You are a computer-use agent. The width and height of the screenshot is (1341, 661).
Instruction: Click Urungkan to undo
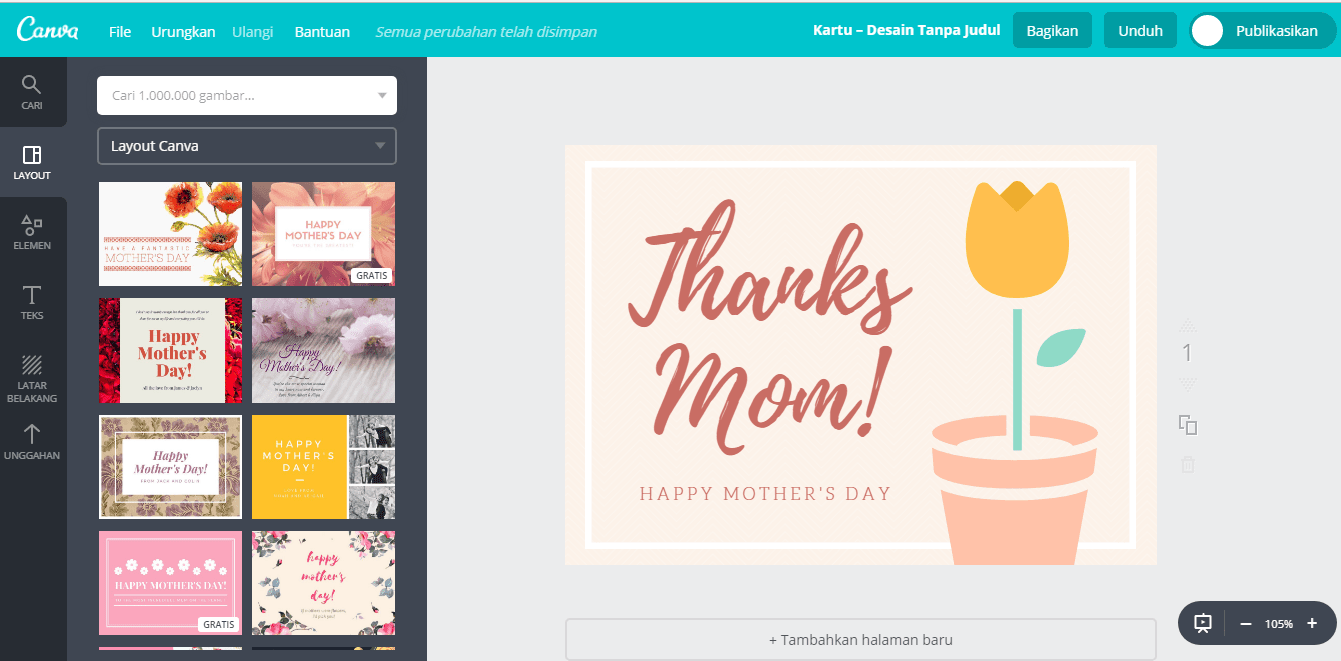(x=183, y=31)
